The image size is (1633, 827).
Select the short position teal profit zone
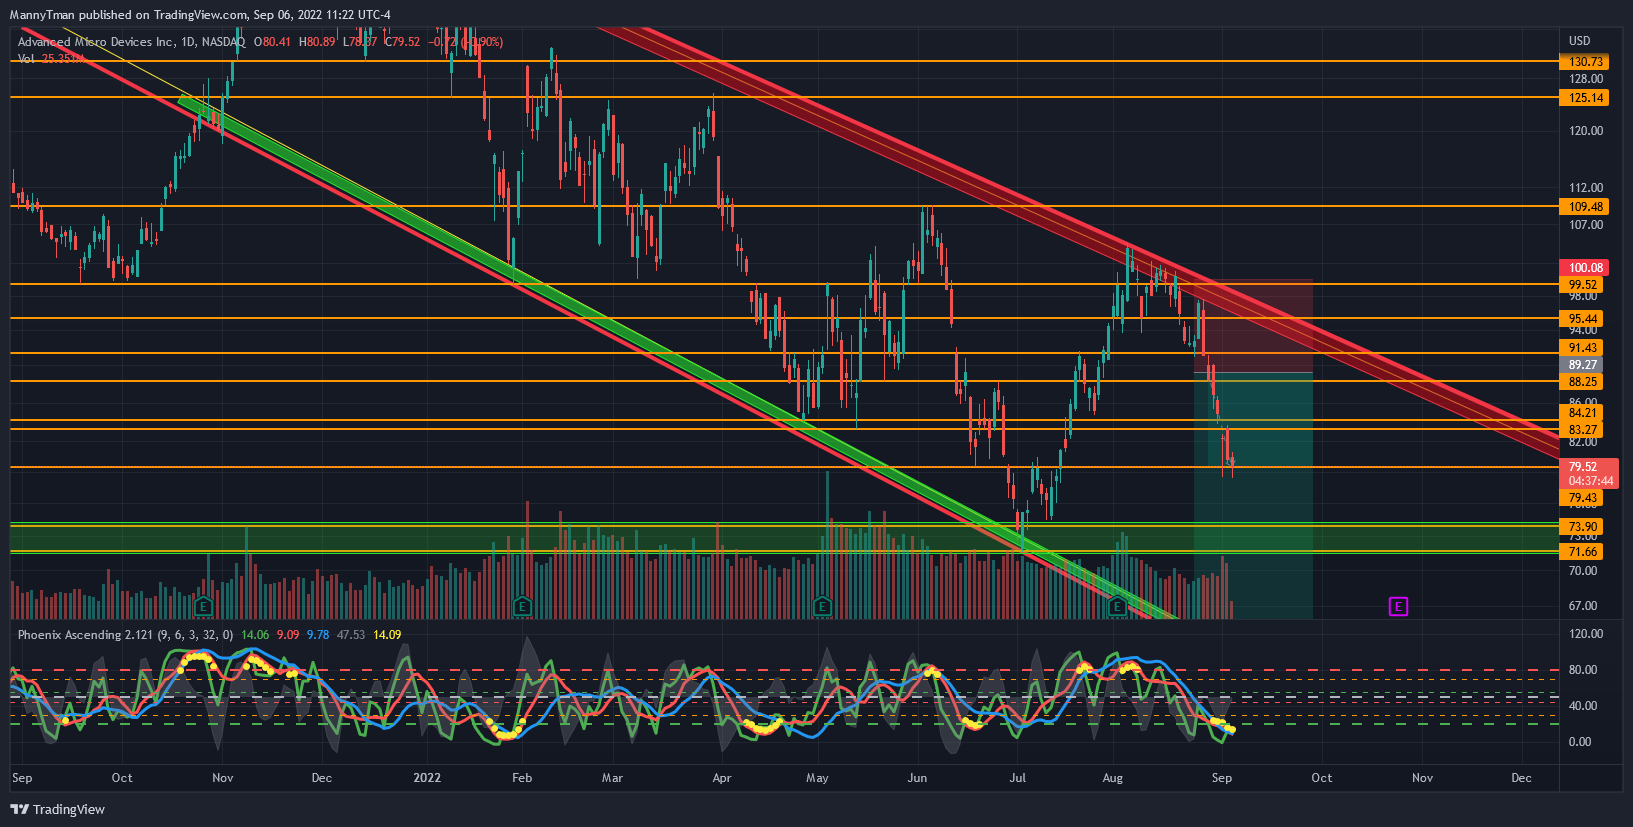click(1253, 496)
